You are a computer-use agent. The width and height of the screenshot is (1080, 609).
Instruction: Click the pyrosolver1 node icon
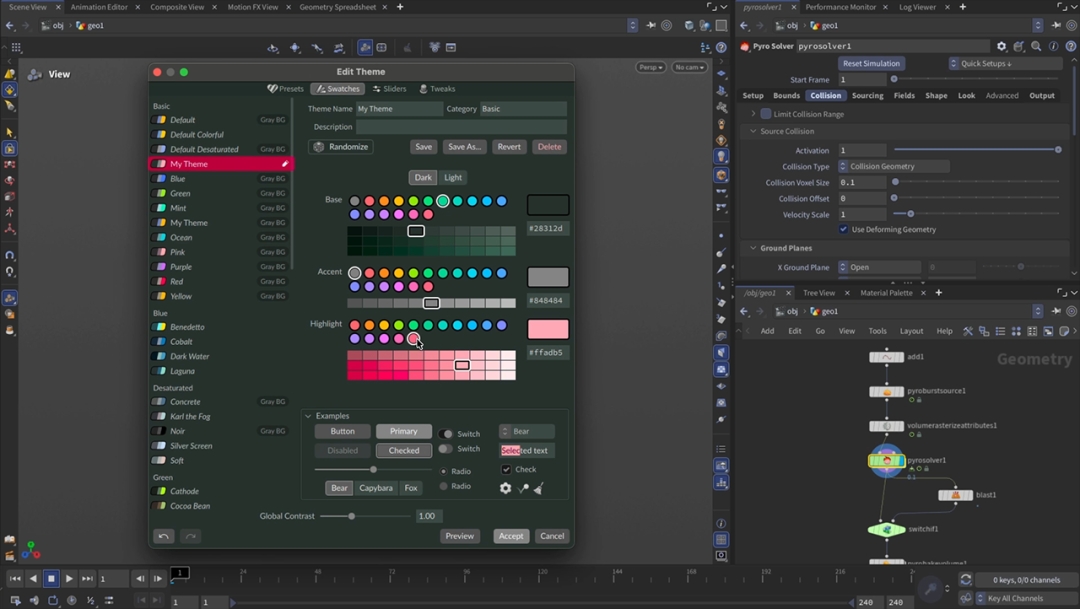point(886,460)
